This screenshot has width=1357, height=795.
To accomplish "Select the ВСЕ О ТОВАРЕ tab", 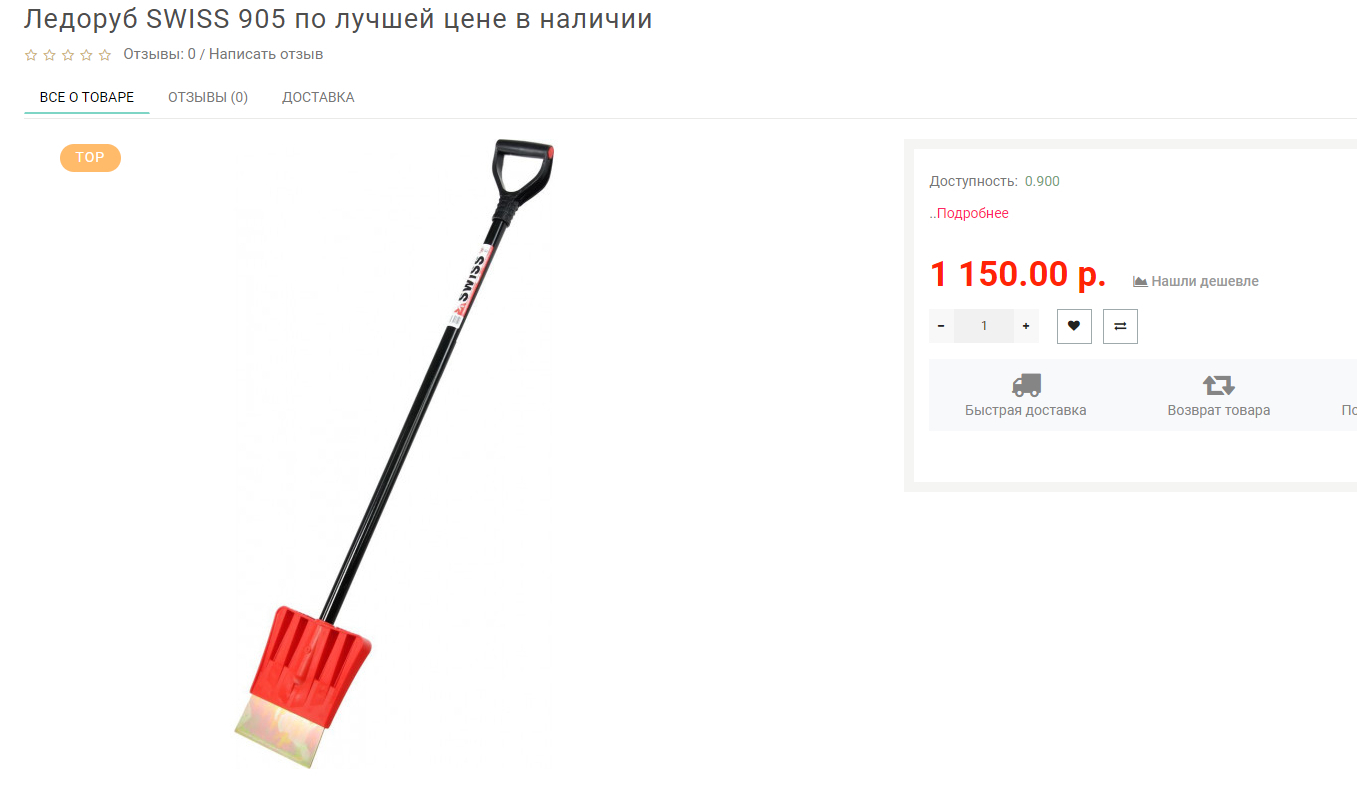I will pos(87,97).
